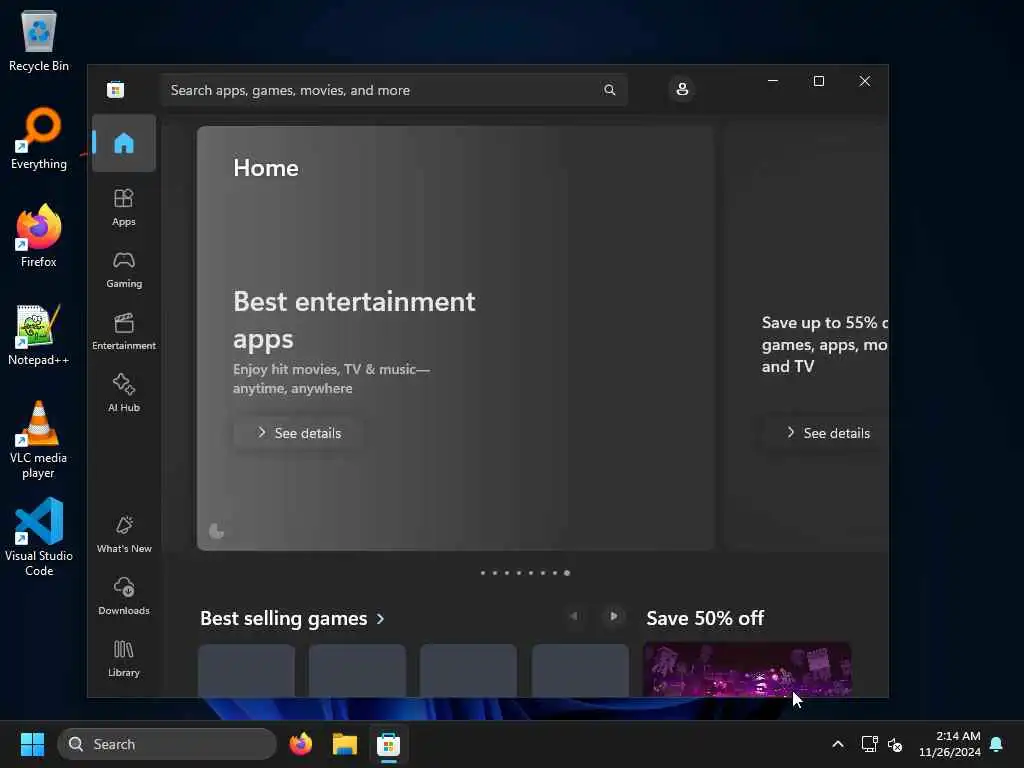Open the notification bell
The width and height of the screenshot is (1024, 768).
[x=997, y=744]
